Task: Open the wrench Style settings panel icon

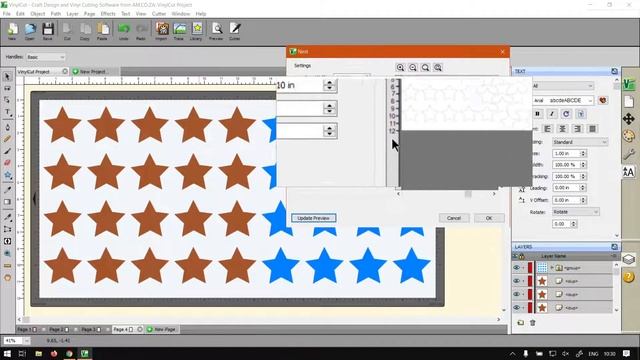Action: [x=629, y=154]
